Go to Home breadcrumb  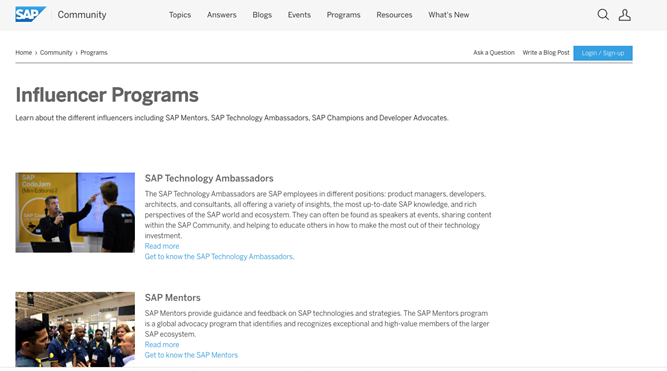point(23,53)
